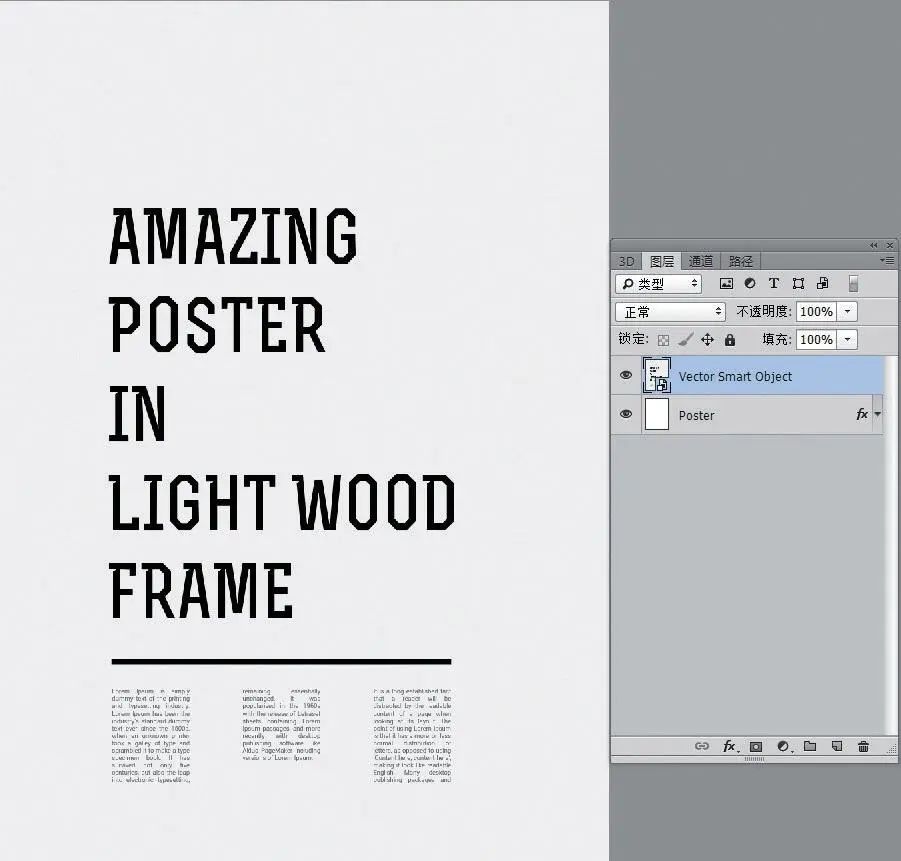Lock image pixels brush icon
The height and width of the screenshot is (861, 901).
tap(685, 340)
